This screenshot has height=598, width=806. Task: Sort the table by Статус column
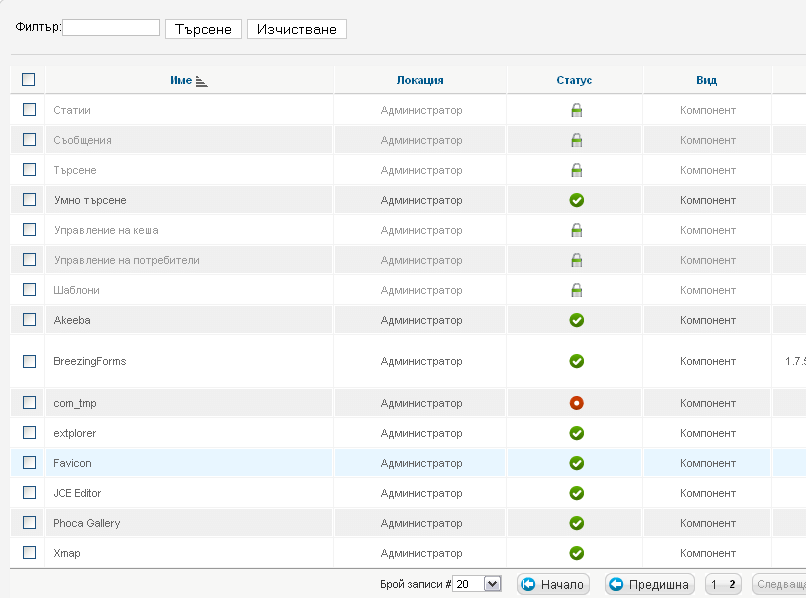pyautogui.click(x=574, y=80)
